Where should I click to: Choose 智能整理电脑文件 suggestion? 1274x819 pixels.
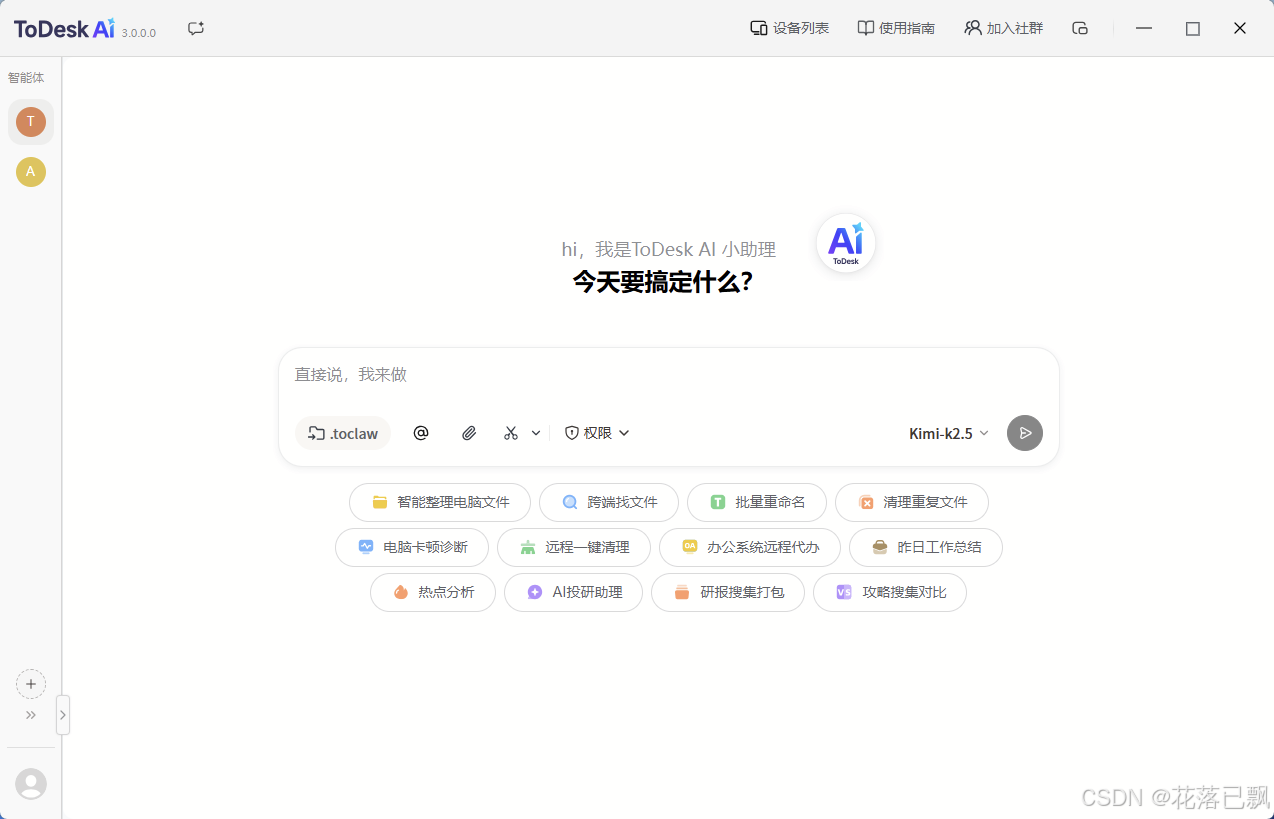pos(440,502)
